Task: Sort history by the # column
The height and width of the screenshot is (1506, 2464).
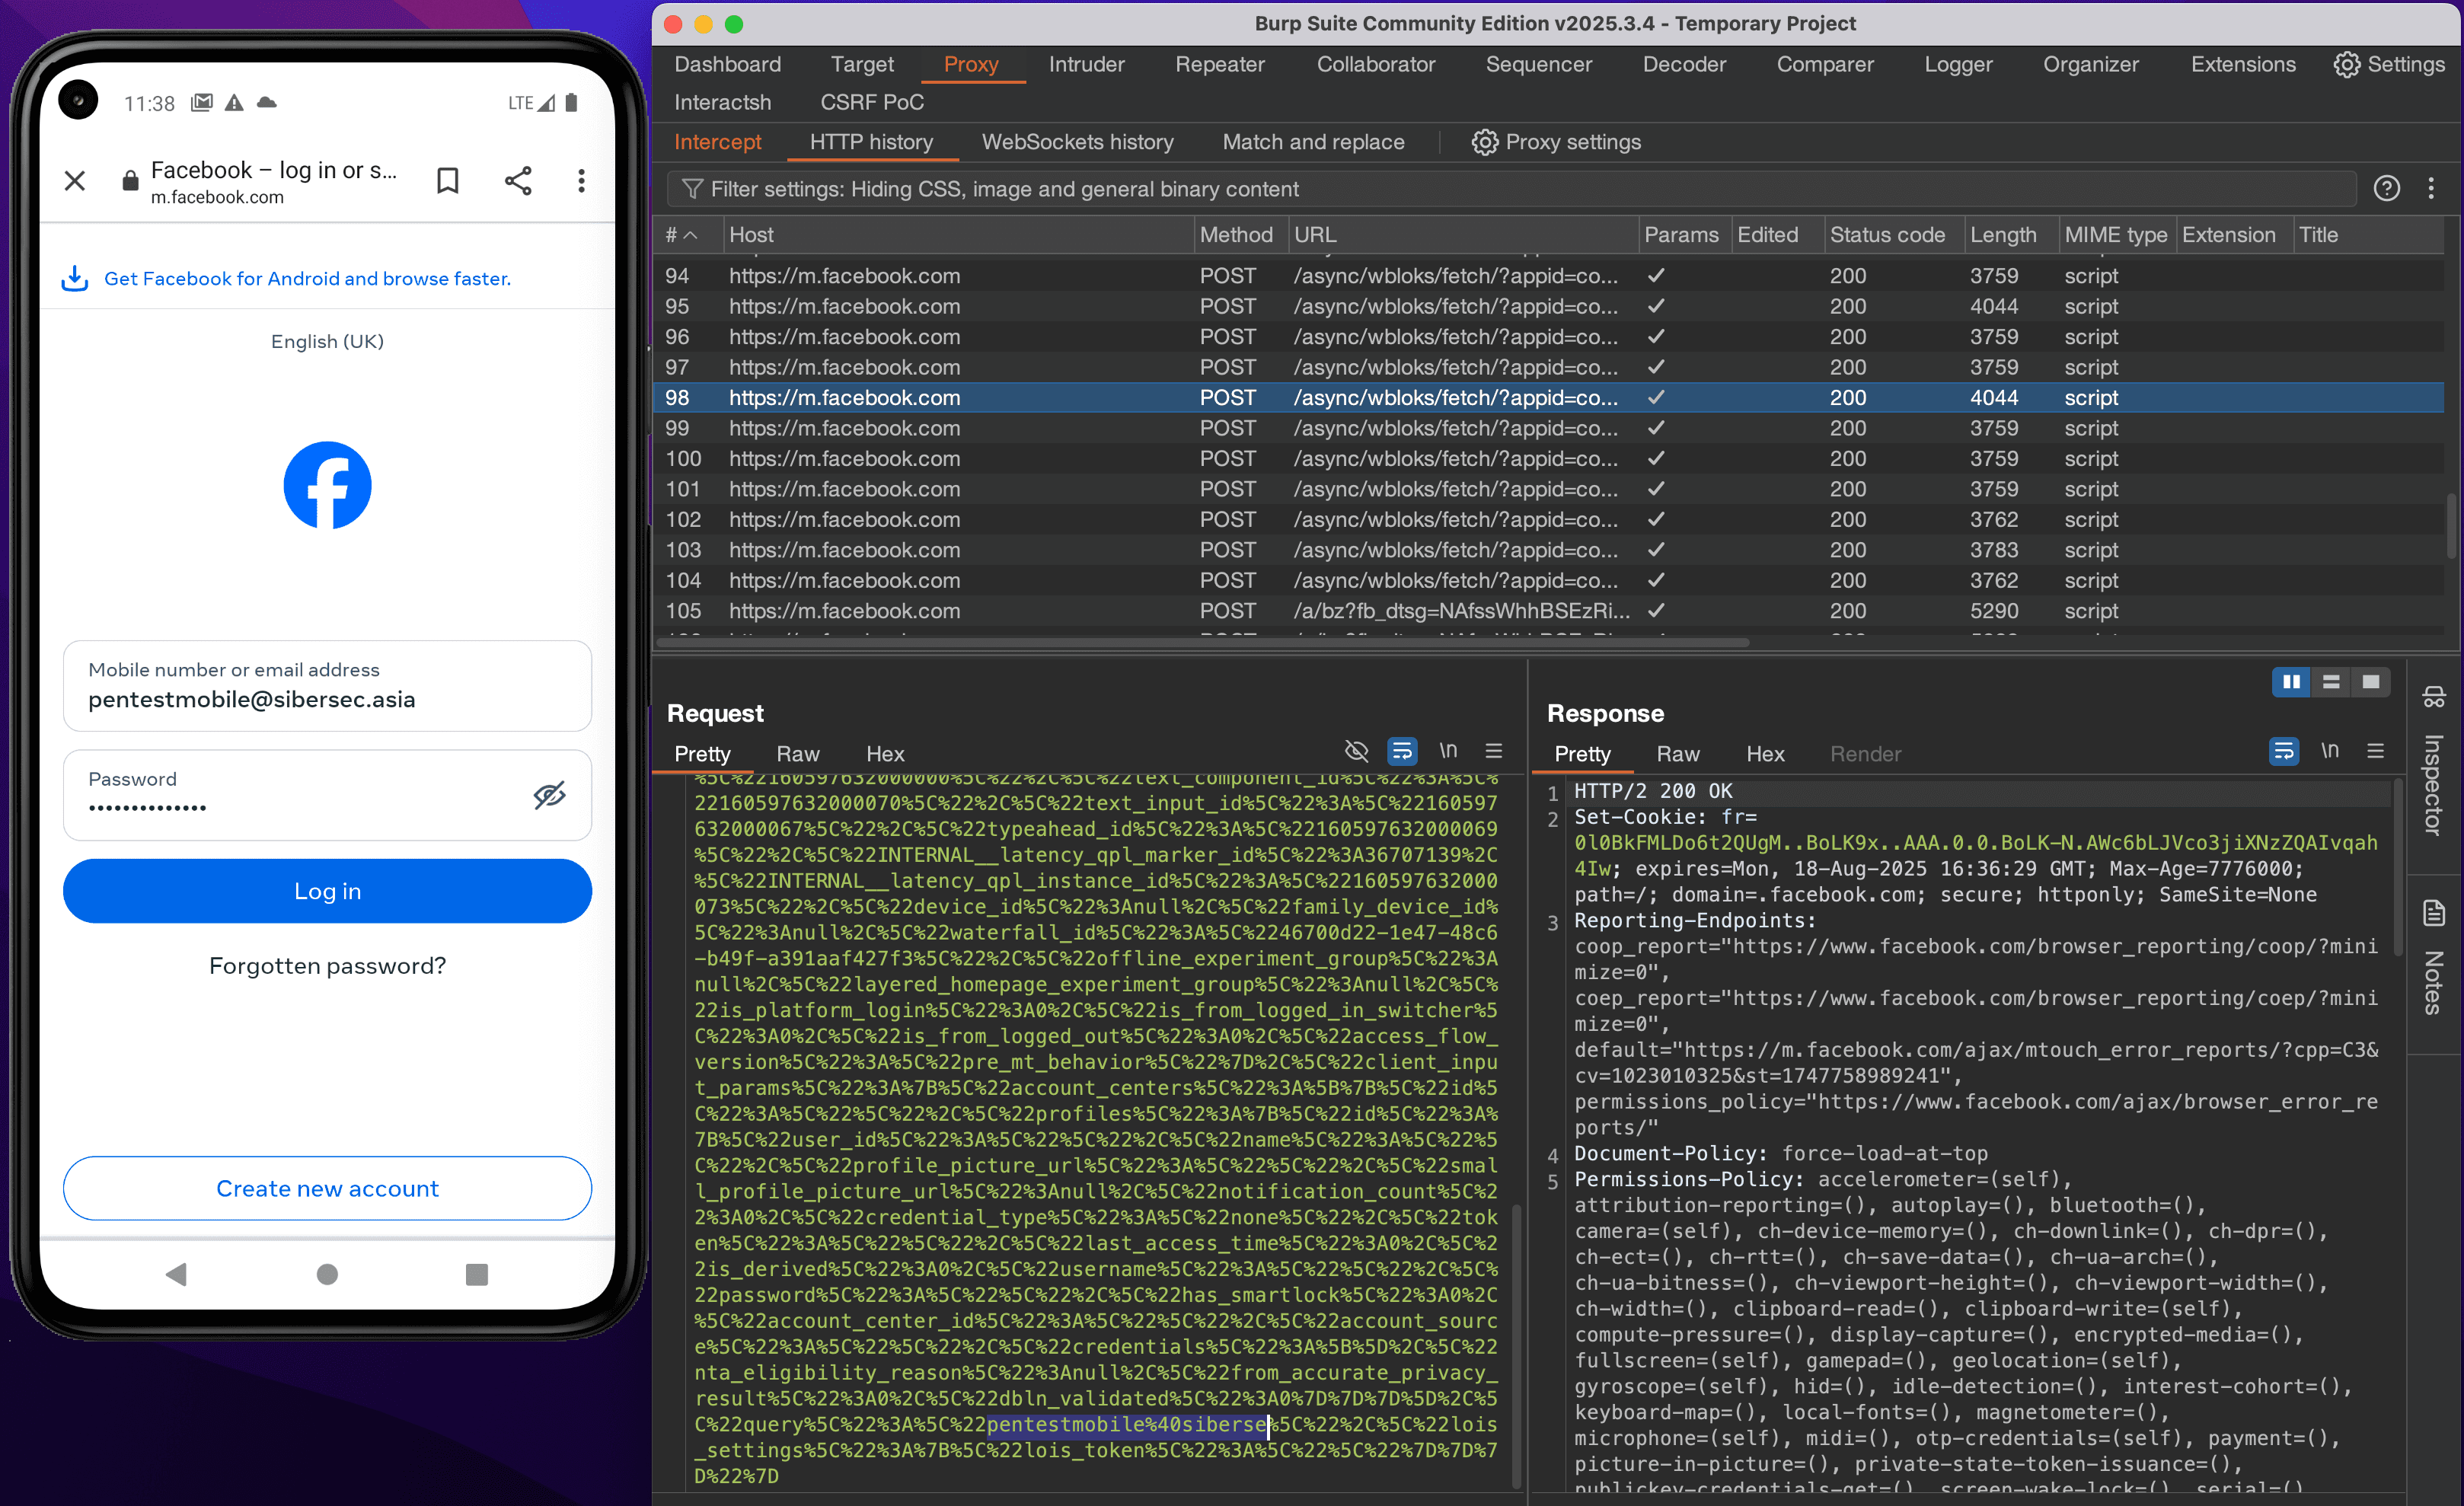Action: click(680, 235)
